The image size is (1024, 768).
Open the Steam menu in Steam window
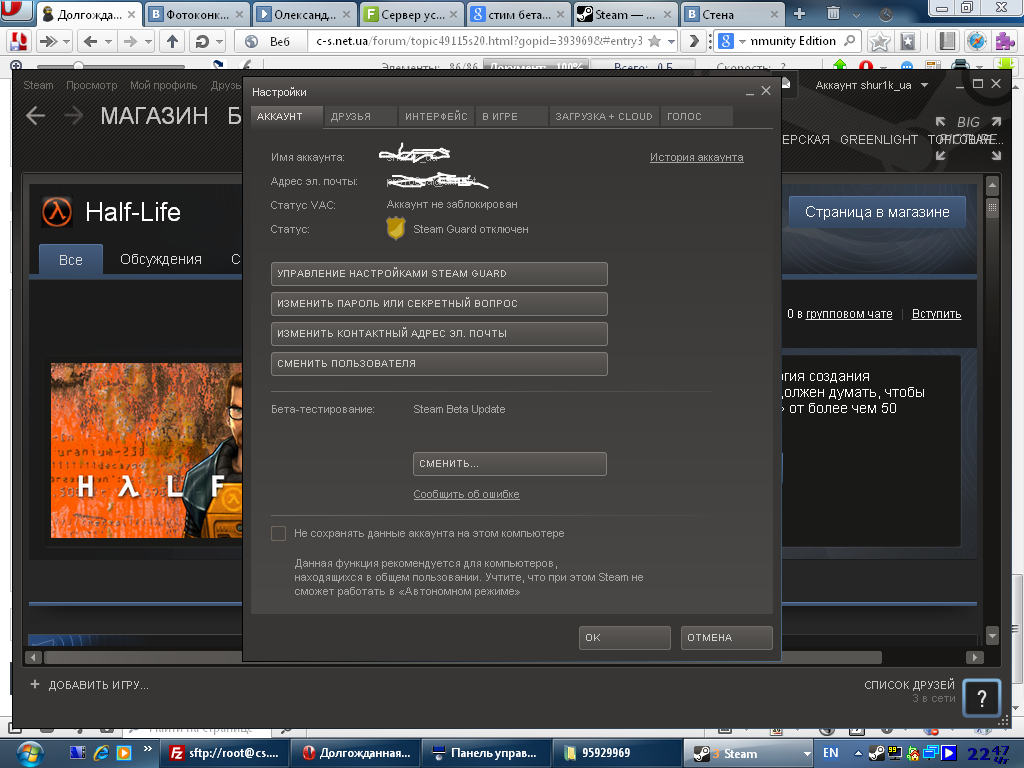coord(39,86)
